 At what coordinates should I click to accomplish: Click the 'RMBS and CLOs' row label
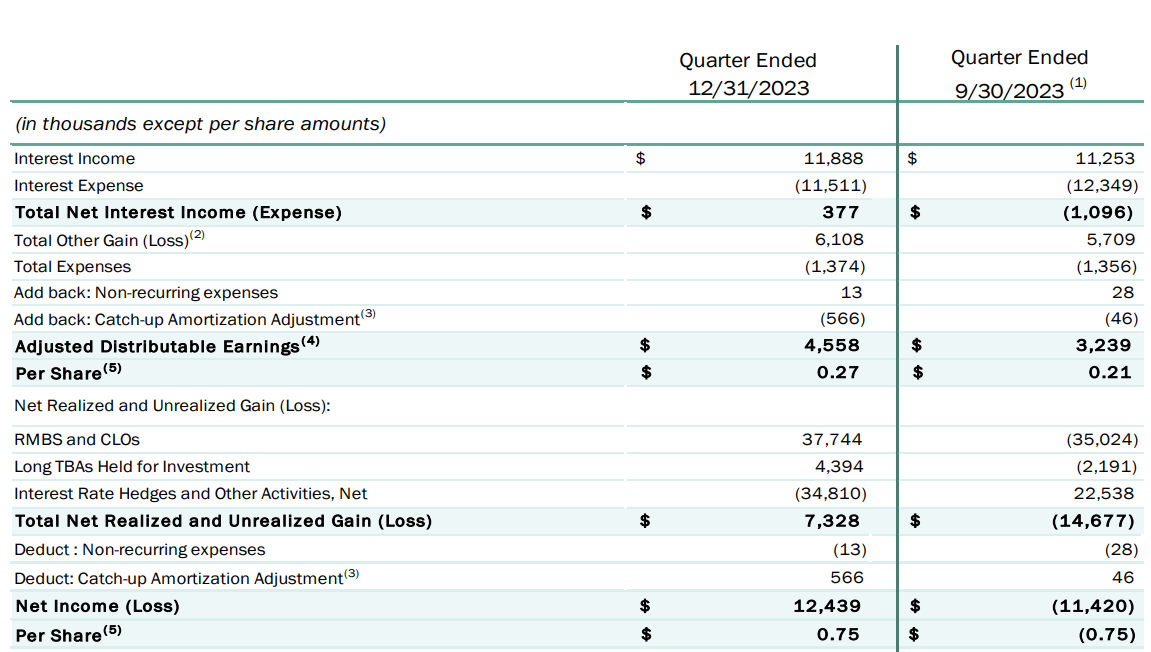coord(77,440)
